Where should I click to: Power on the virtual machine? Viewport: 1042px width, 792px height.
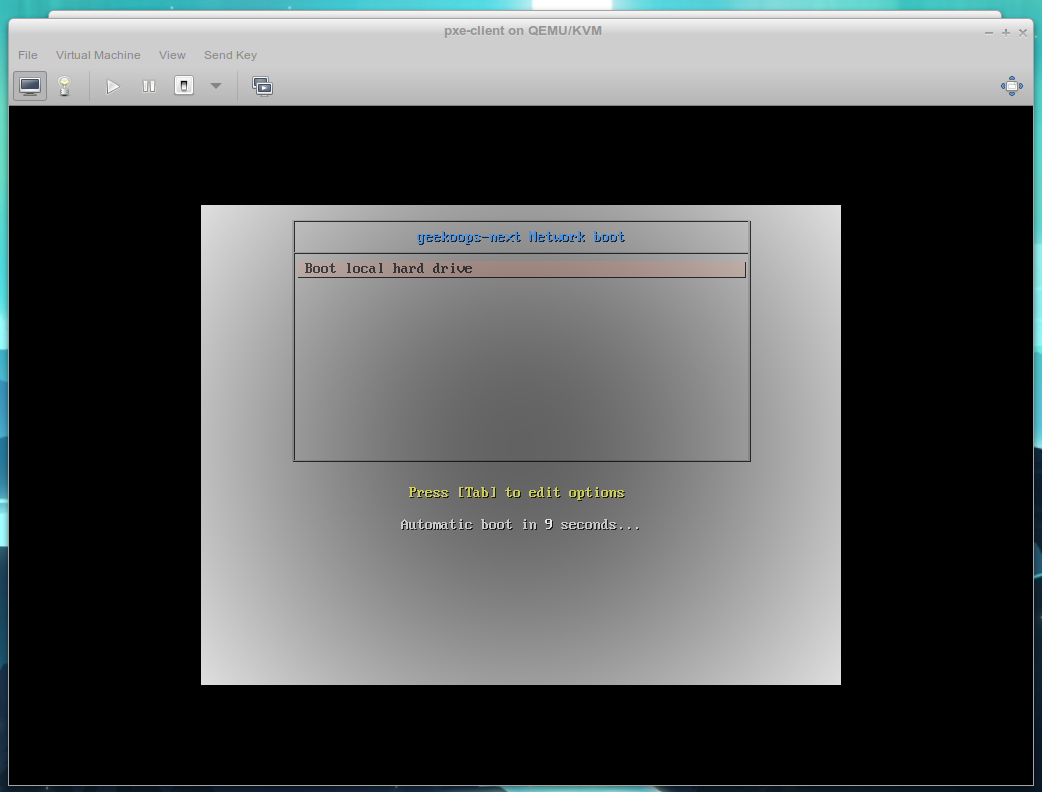pyautogui.click(x=113, y=86)
